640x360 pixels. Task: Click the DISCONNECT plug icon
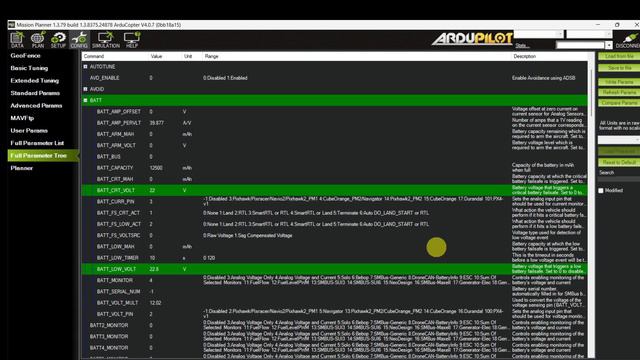(x=629, y=40)
